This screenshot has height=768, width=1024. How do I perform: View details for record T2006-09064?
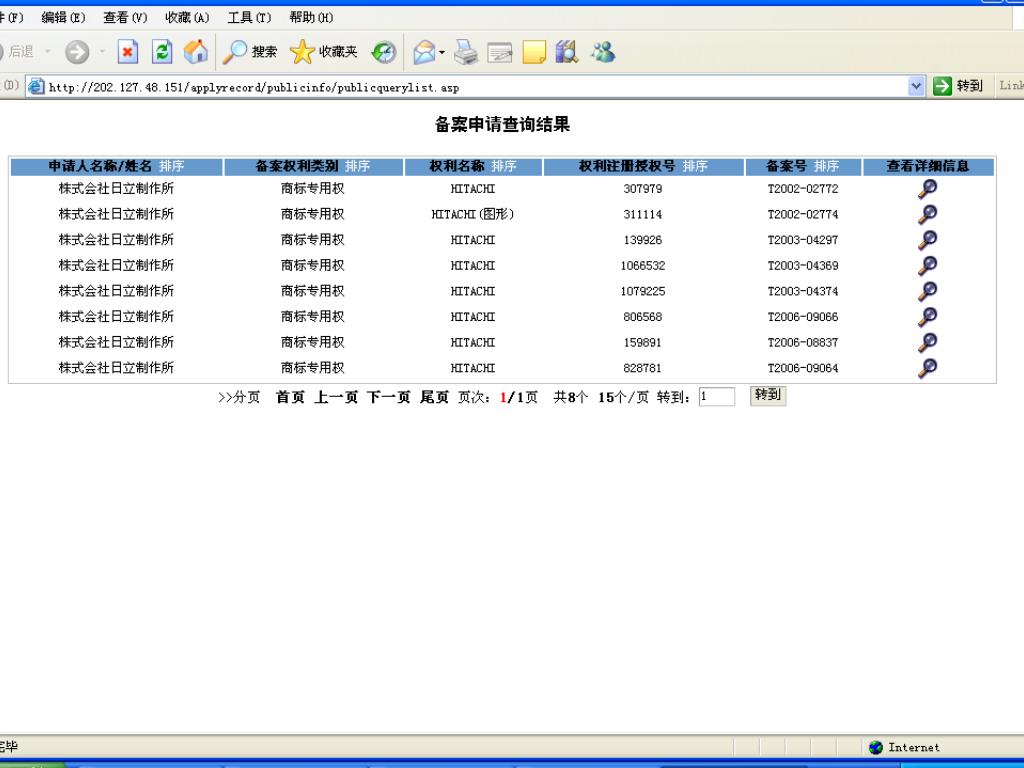(927, 368)
